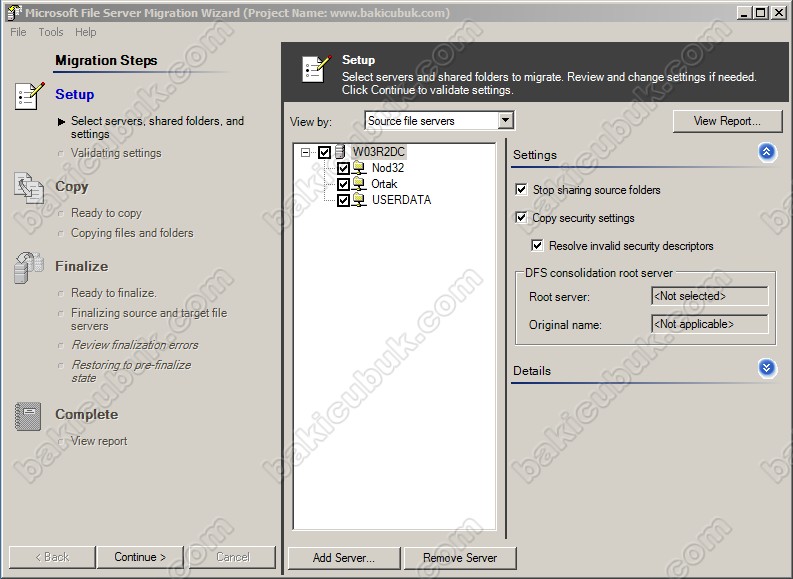Click the Back button
This screenshot has width=793, height=579.
point(53,557)
